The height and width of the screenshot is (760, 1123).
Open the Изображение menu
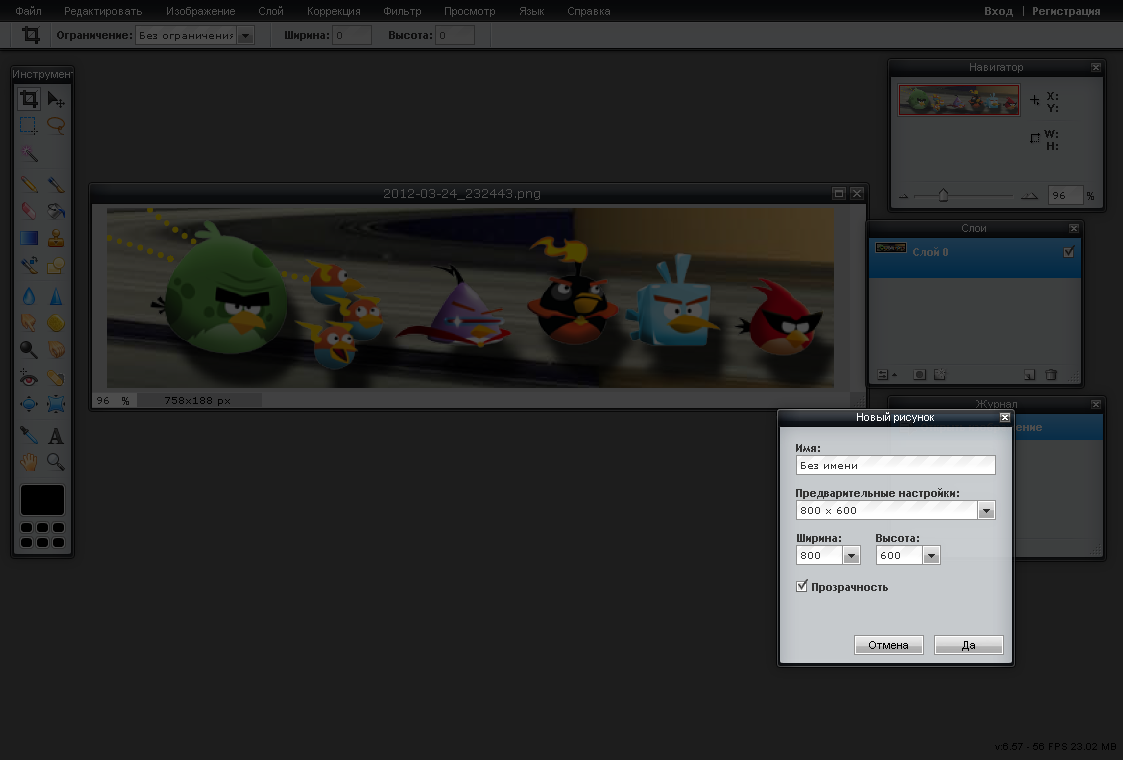pos(201,11)
